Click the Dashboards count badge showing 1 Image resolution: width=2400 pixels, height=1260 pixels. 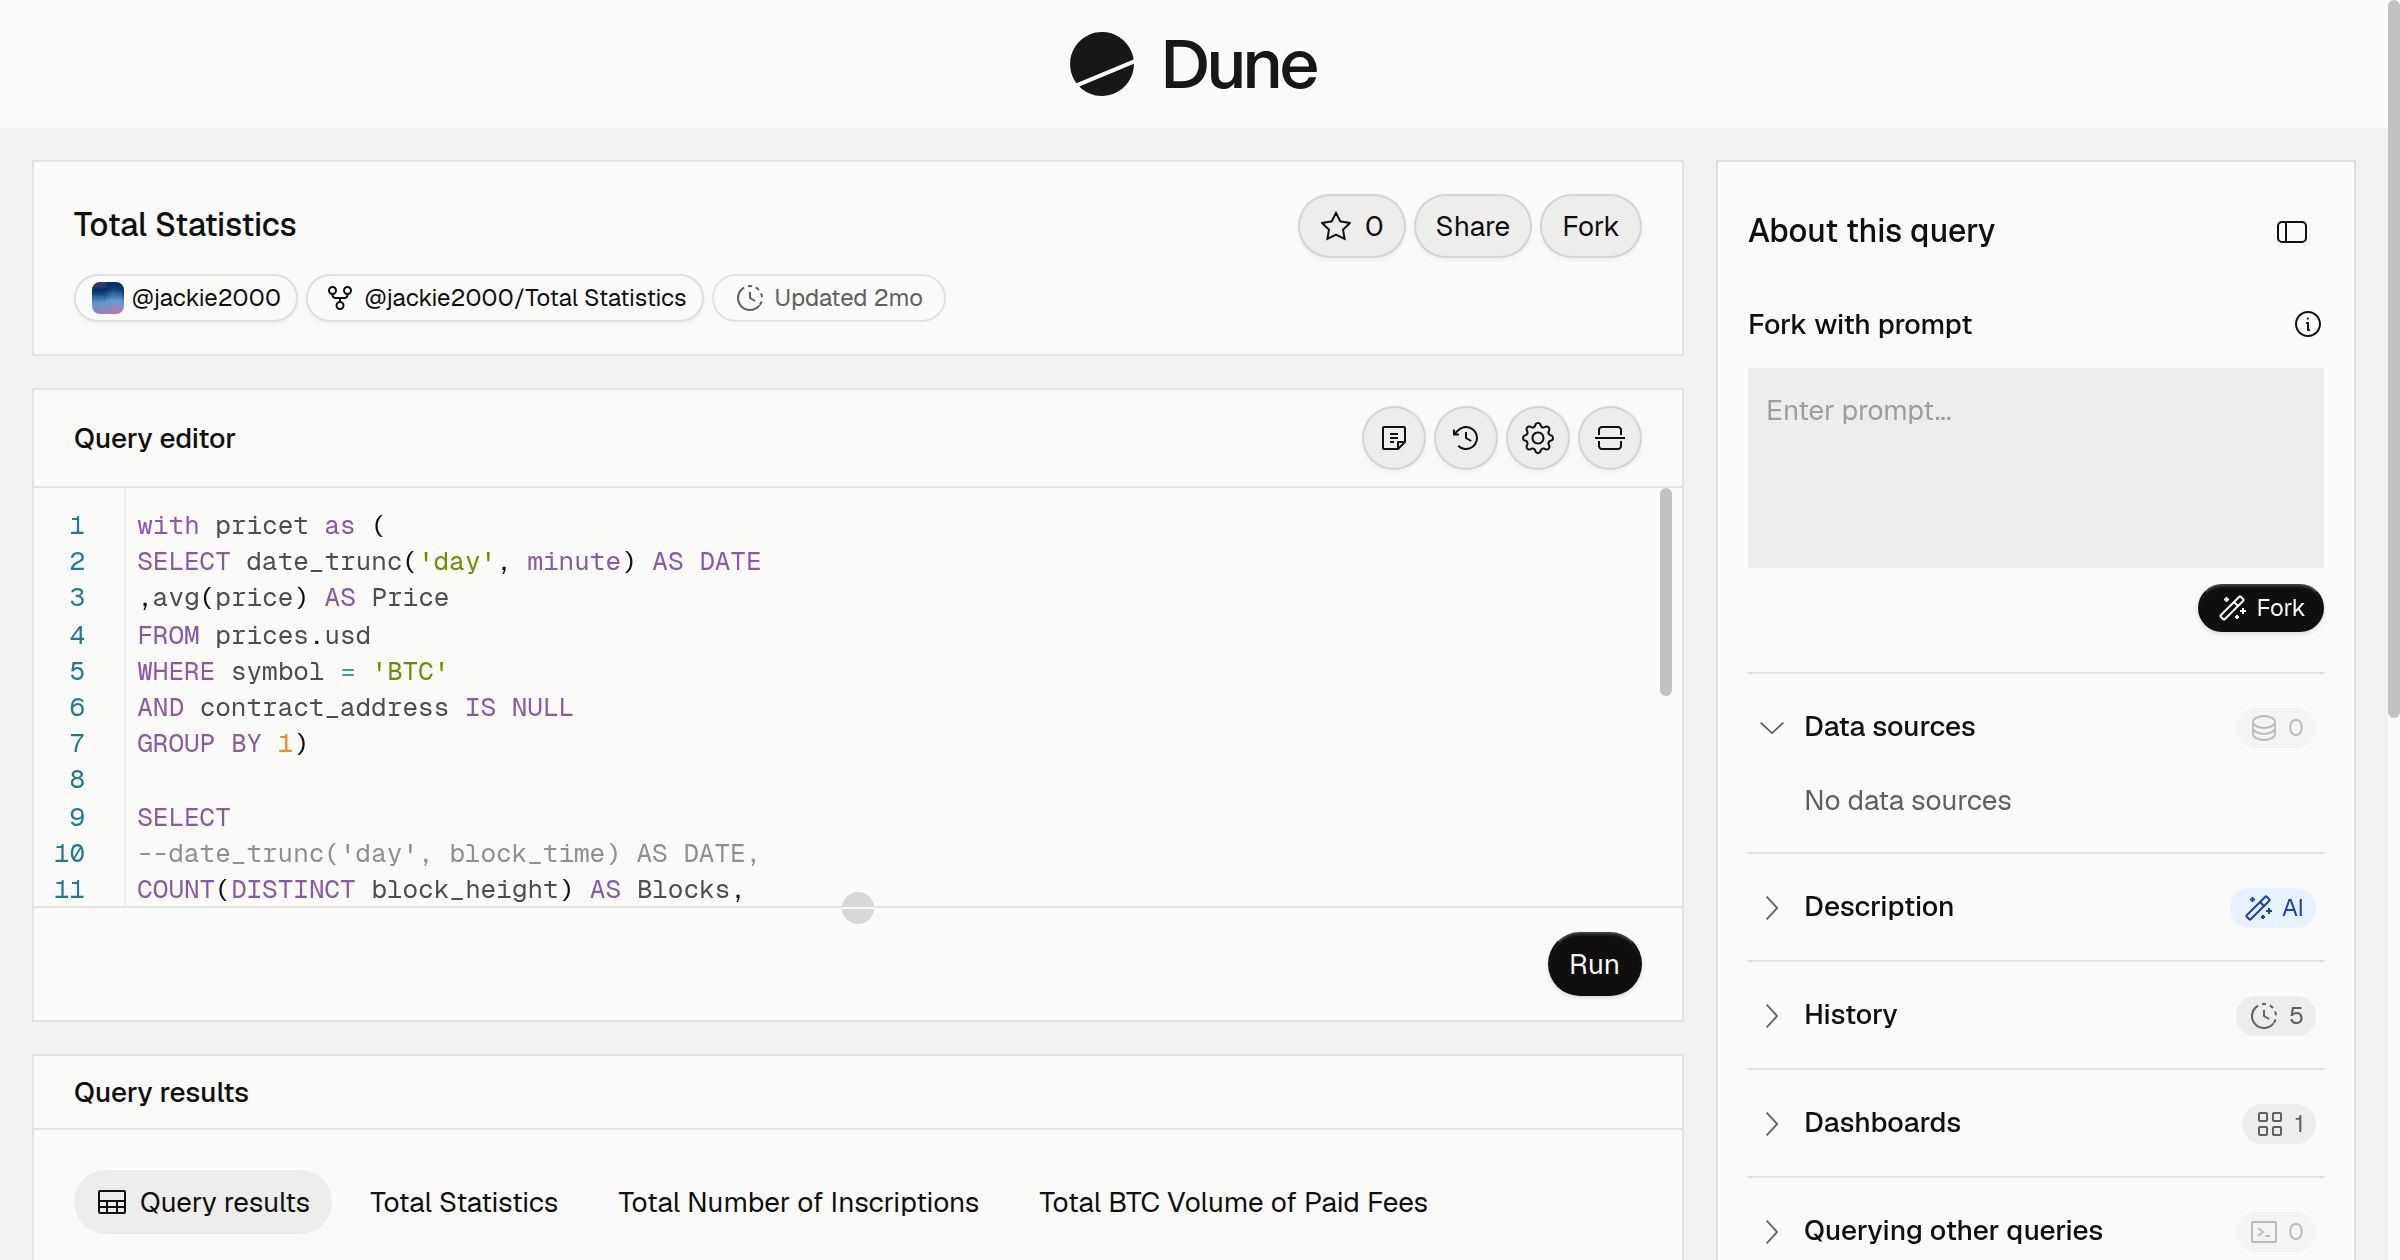[x=2278, y=1123]
